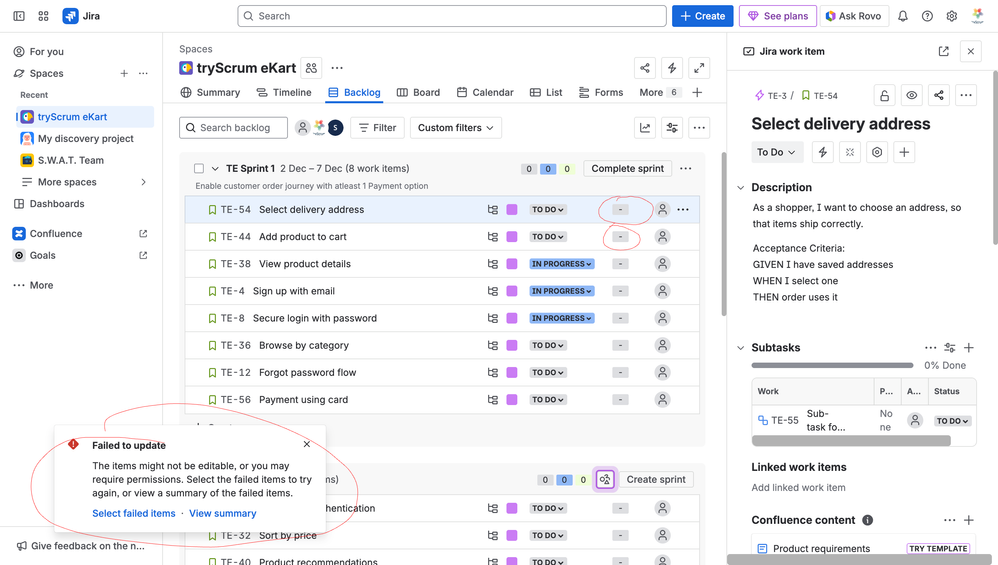Tick the TE Sprint 1 checkbox
This screenshot has width=998, height=565.
(199, 169)
